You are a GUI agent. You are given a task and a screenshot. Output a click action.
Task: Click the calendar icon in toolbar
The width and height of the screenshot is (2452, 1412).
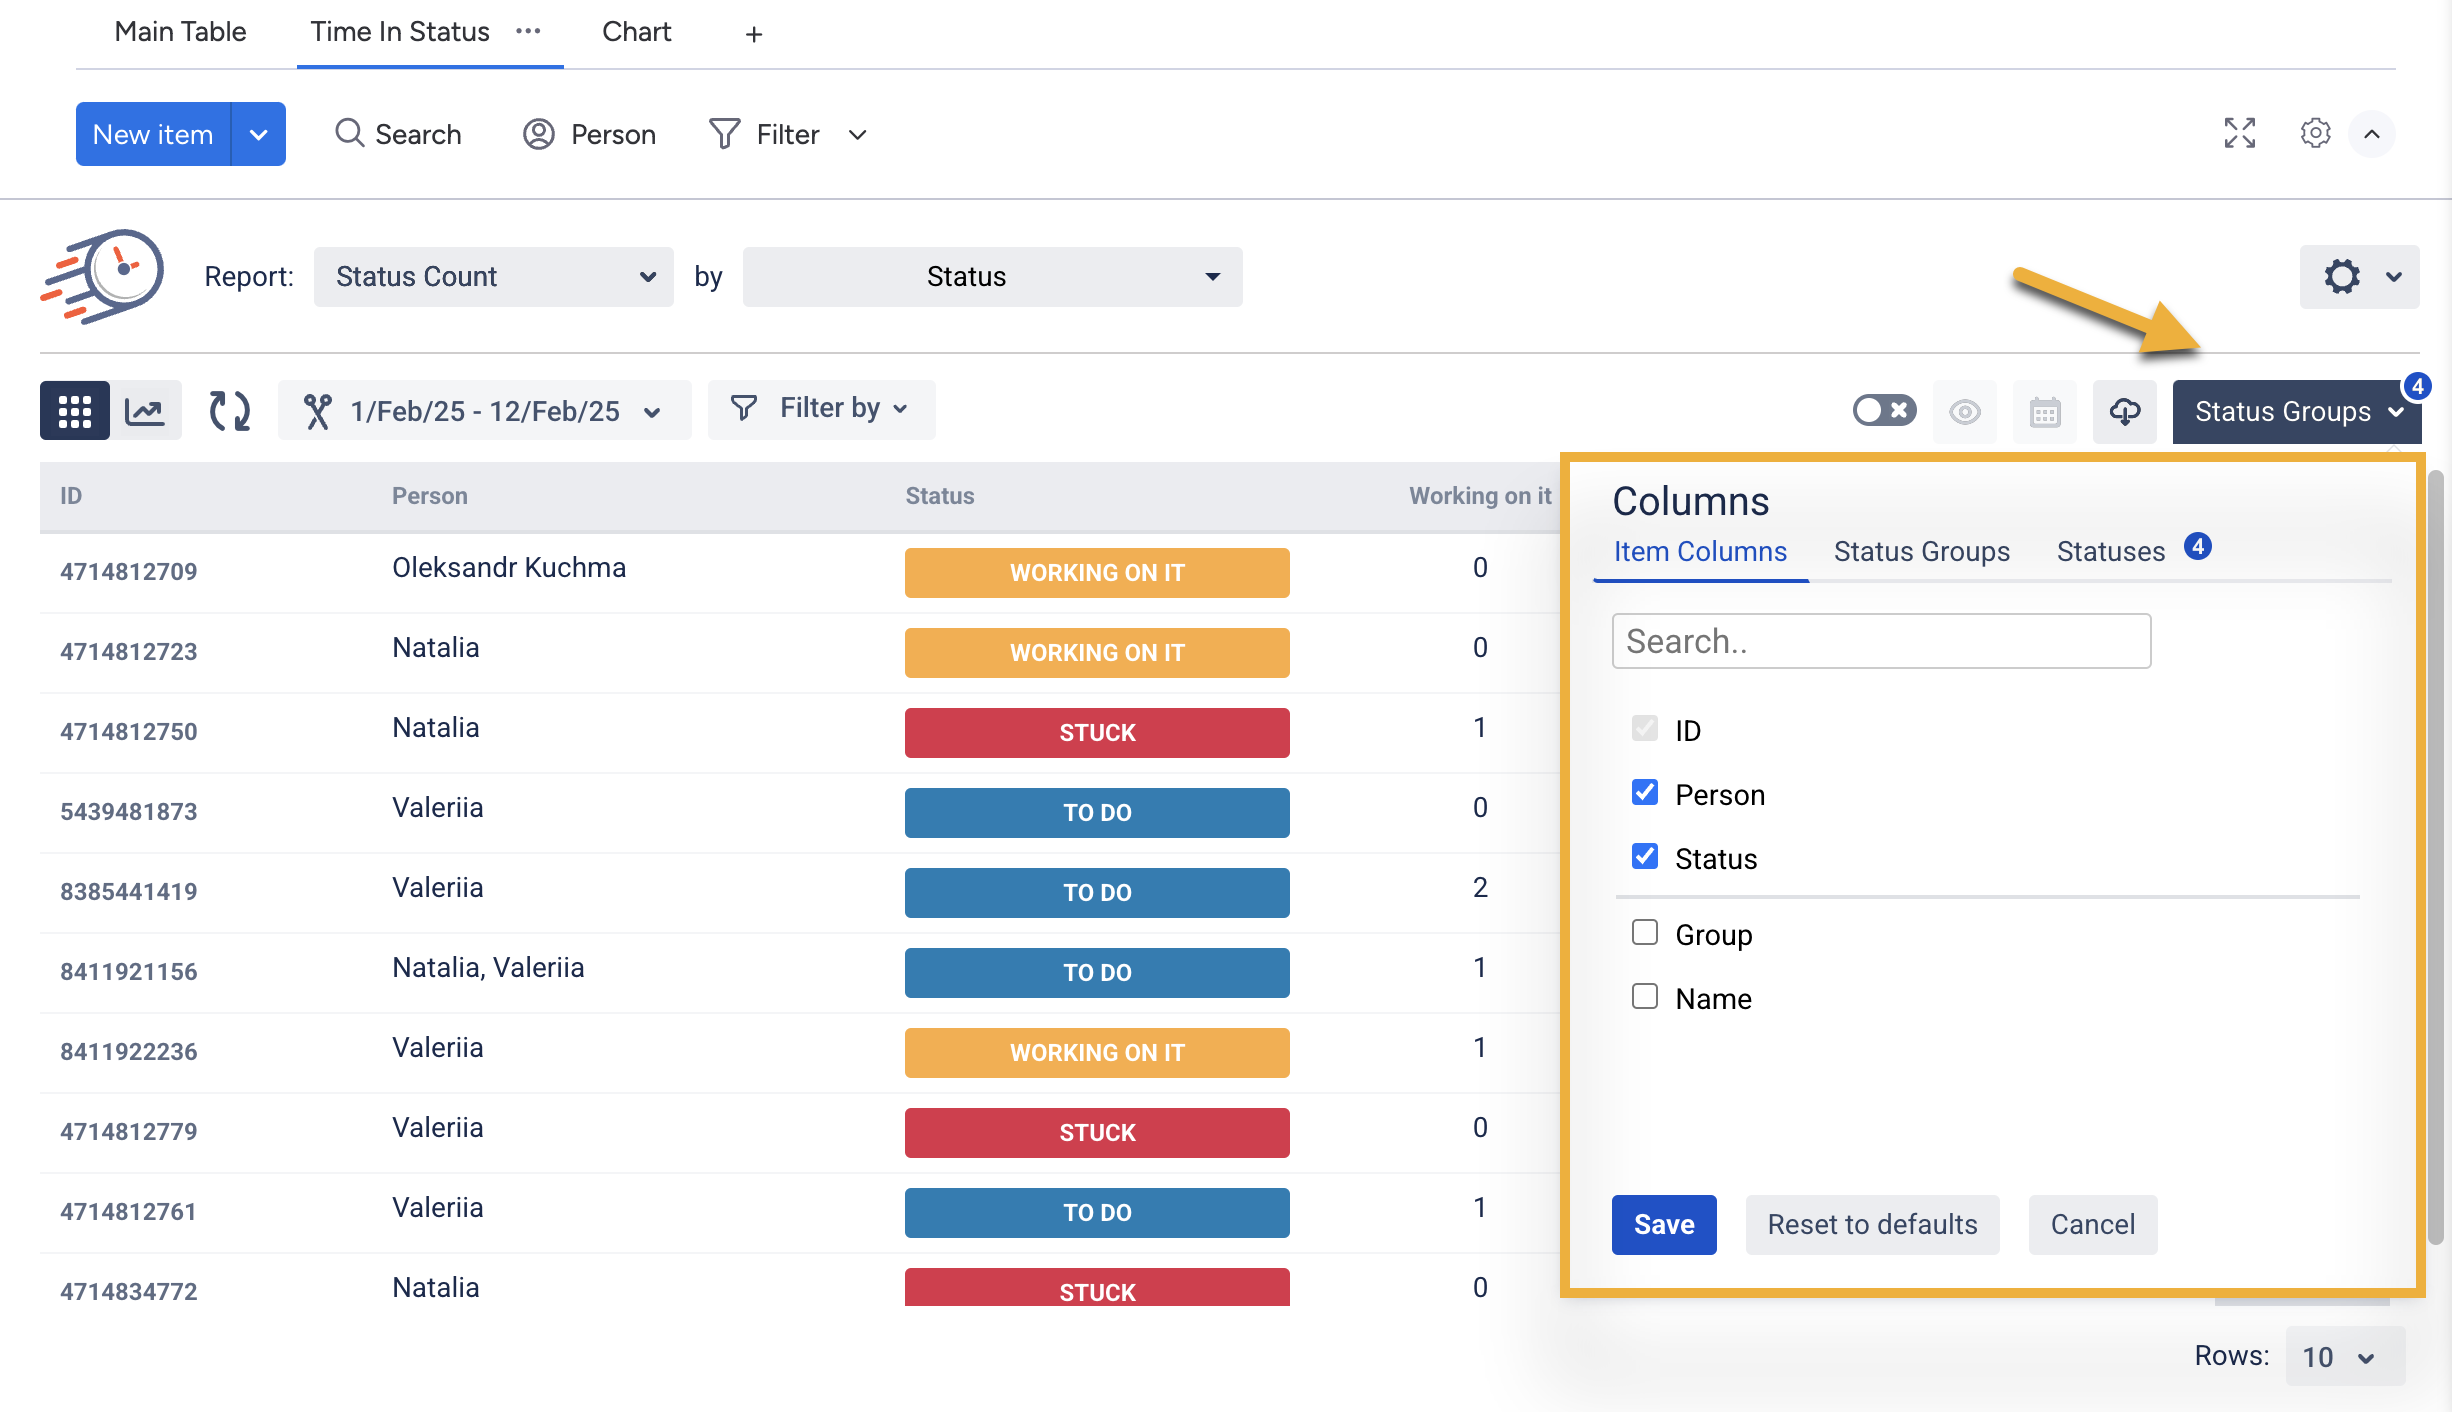[x=2045, y=411]
